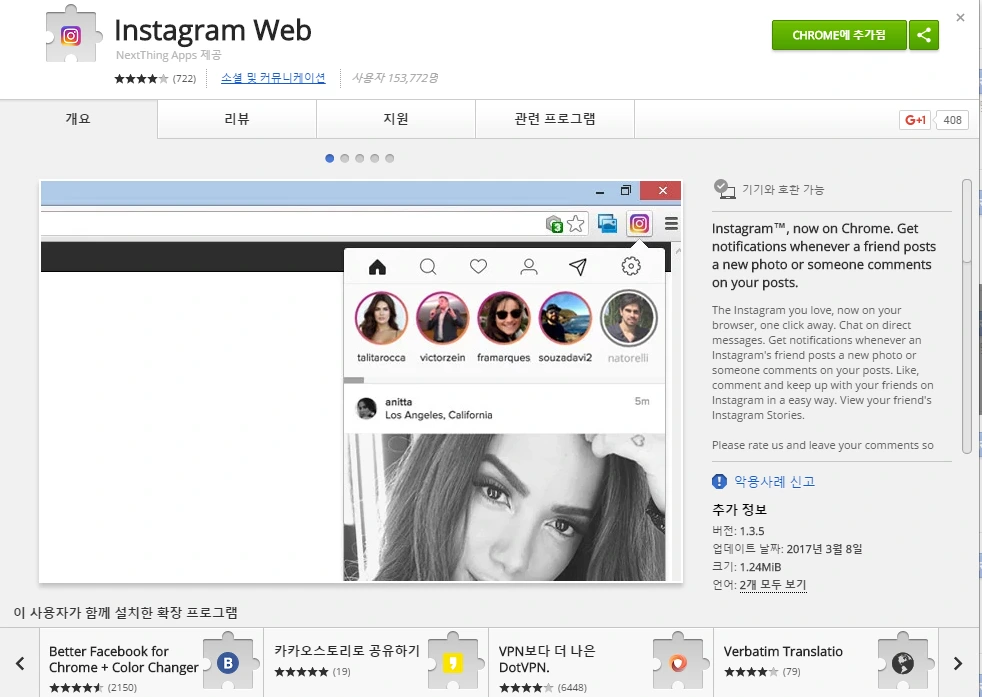Screen dimensions: 982x697
Task: Open natorelli story thumbnail
Action: pos(628,318)
